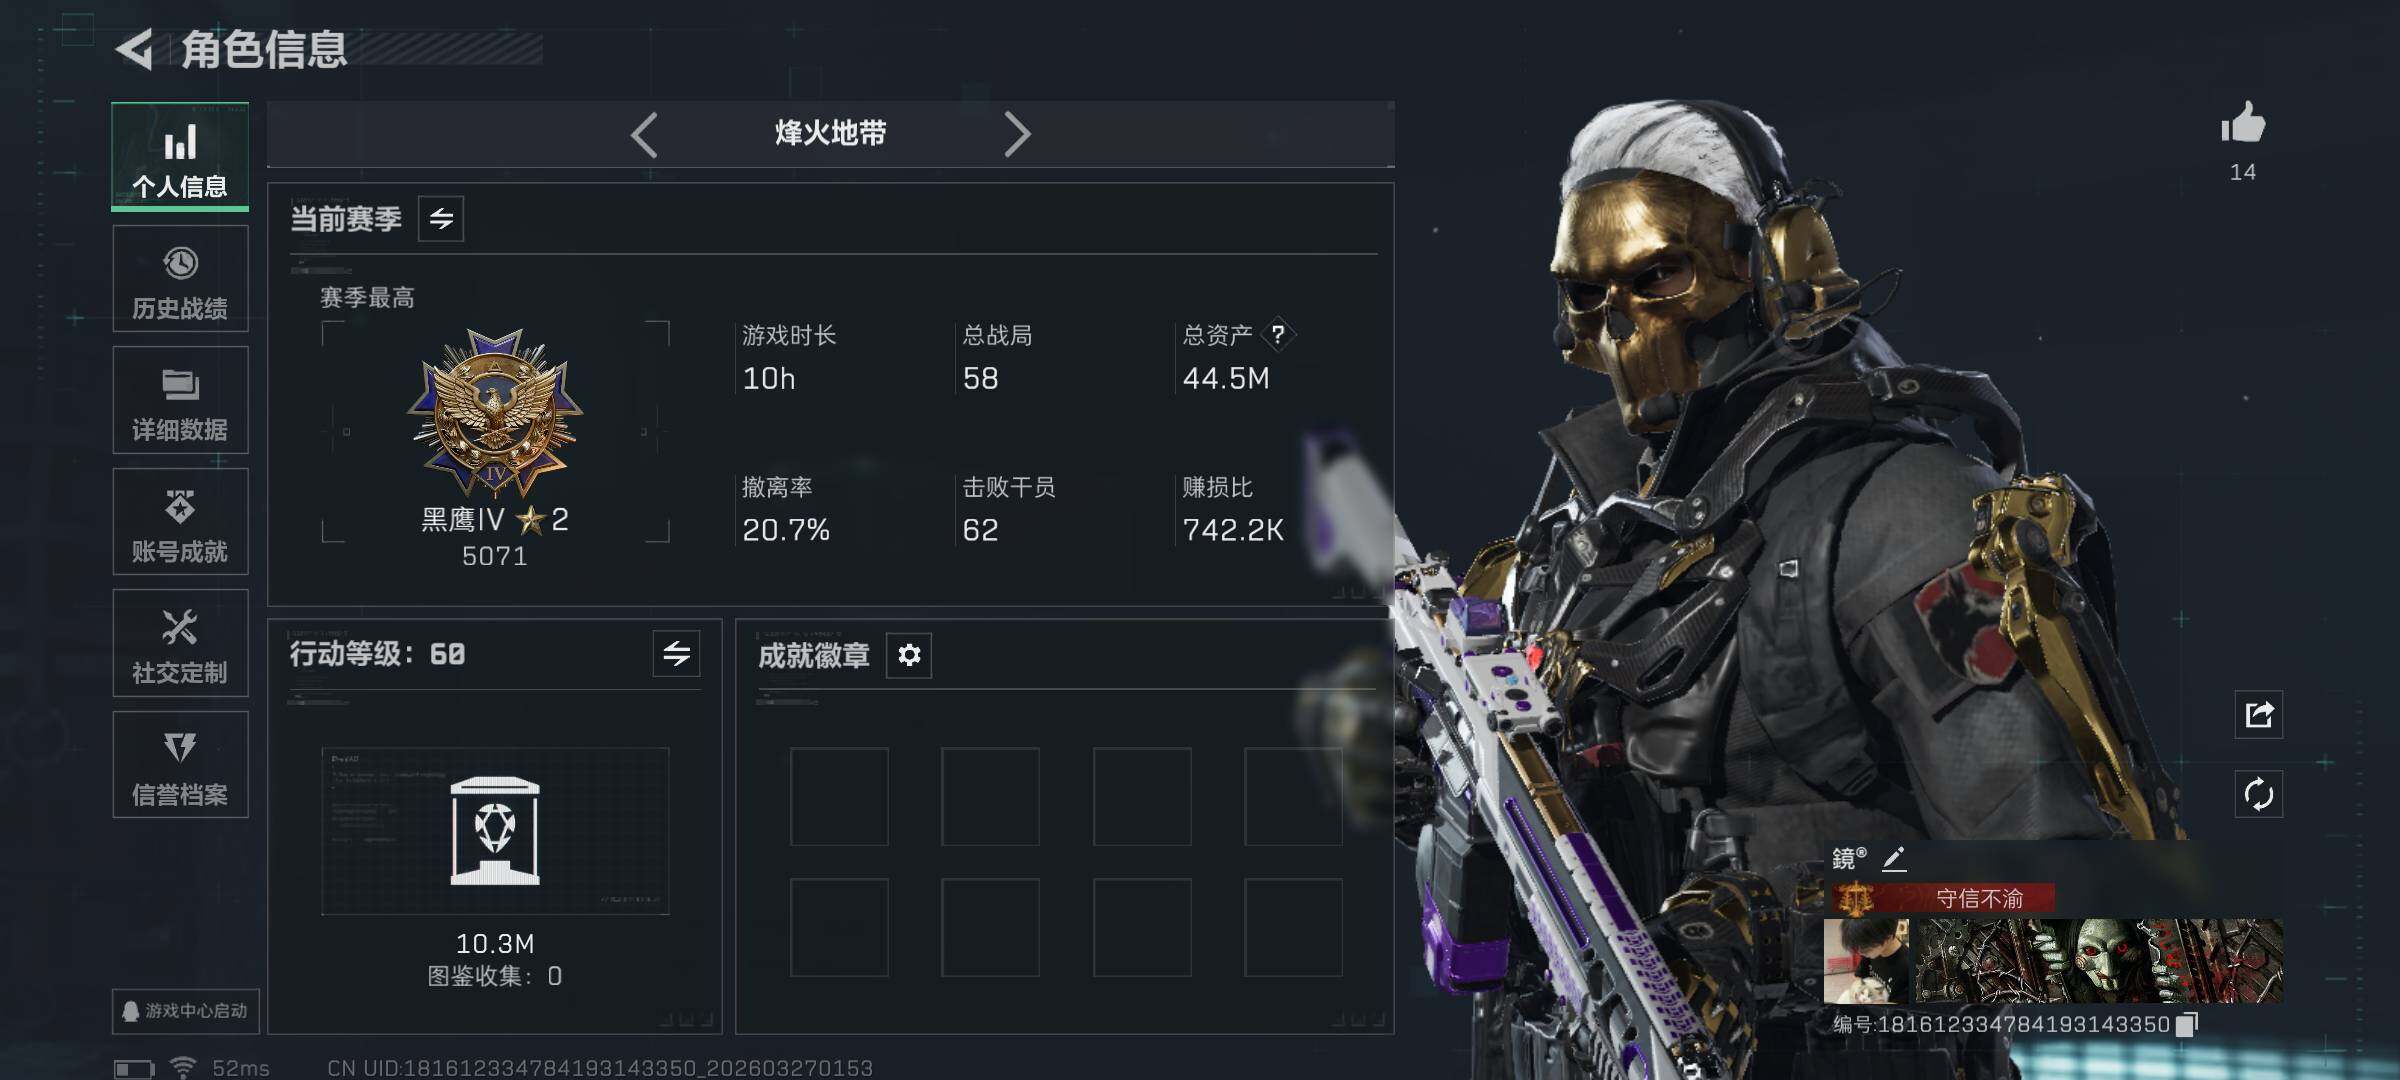This screenshot has width=2400, height=1080.
Task: Like this profile with thumbs-up
Action: tap(2243, 124)
